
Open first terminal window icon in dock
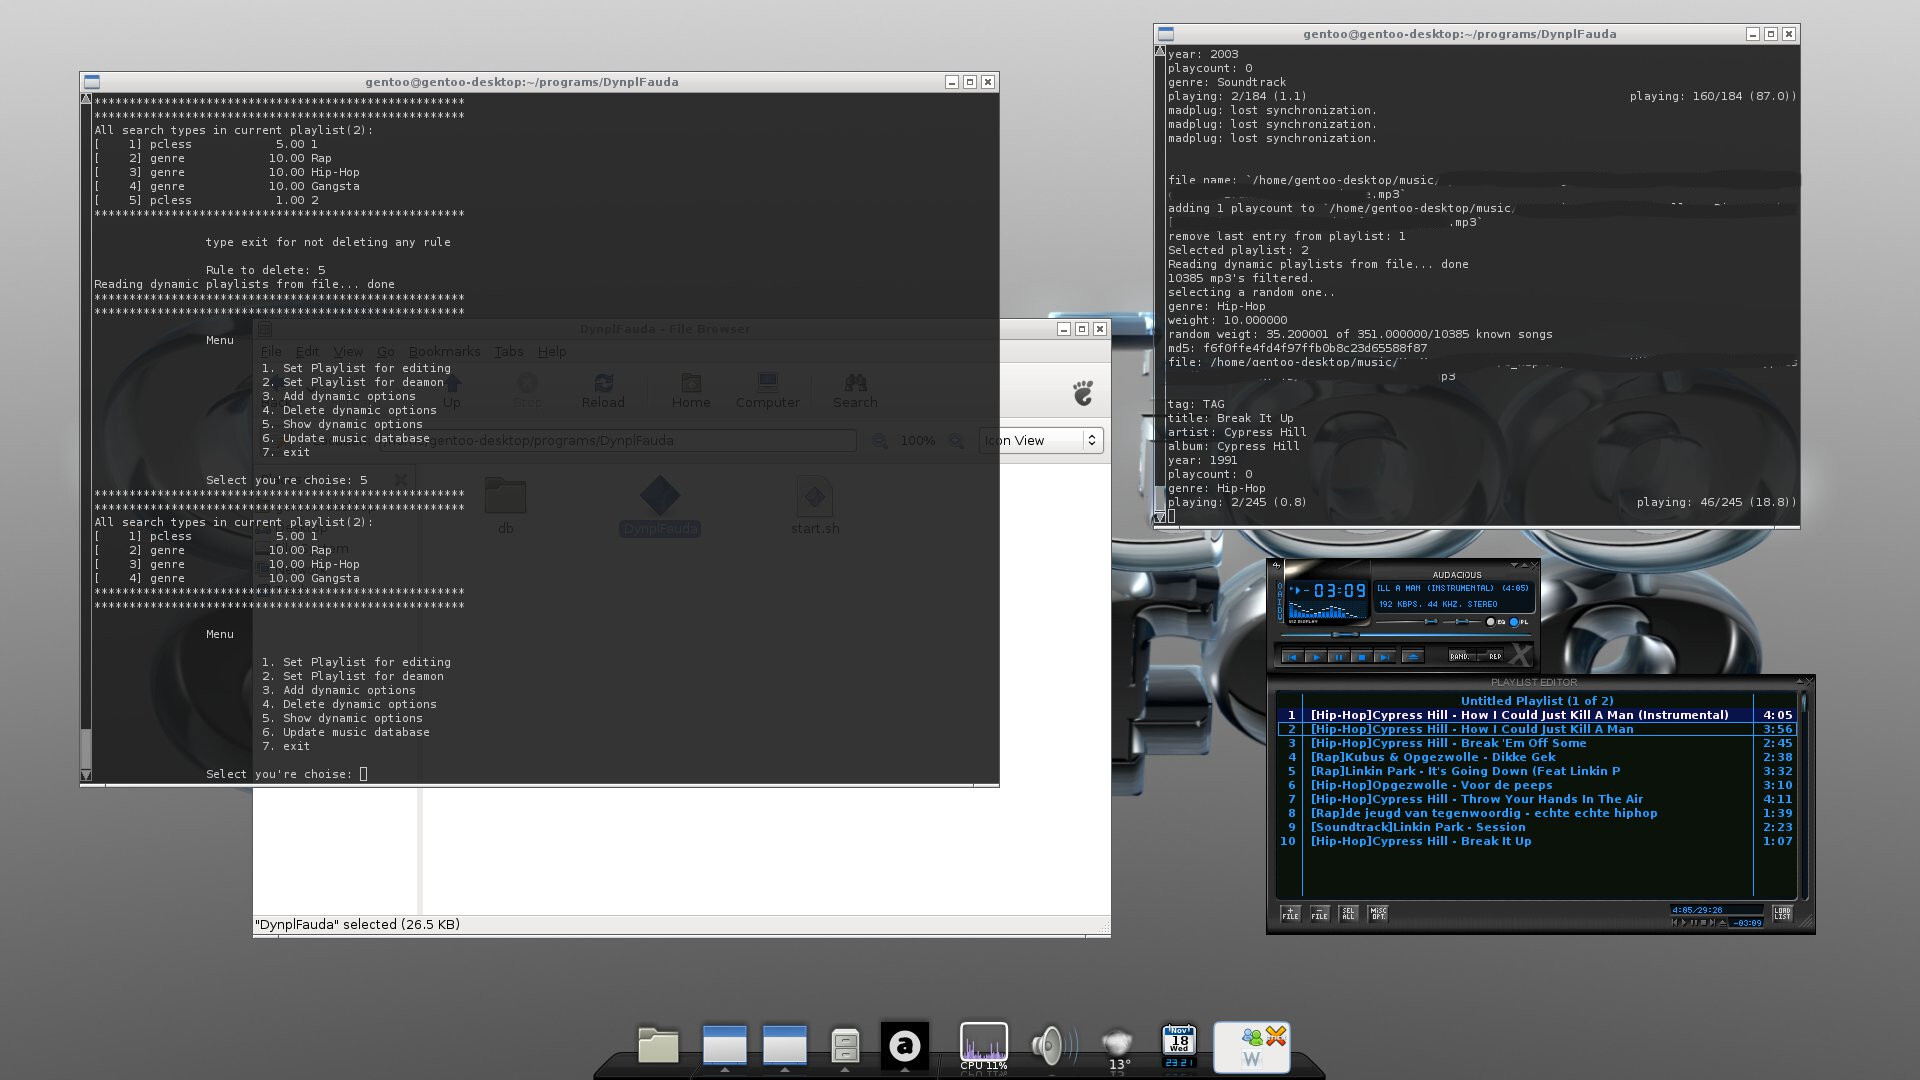(x=725, y=1045)
